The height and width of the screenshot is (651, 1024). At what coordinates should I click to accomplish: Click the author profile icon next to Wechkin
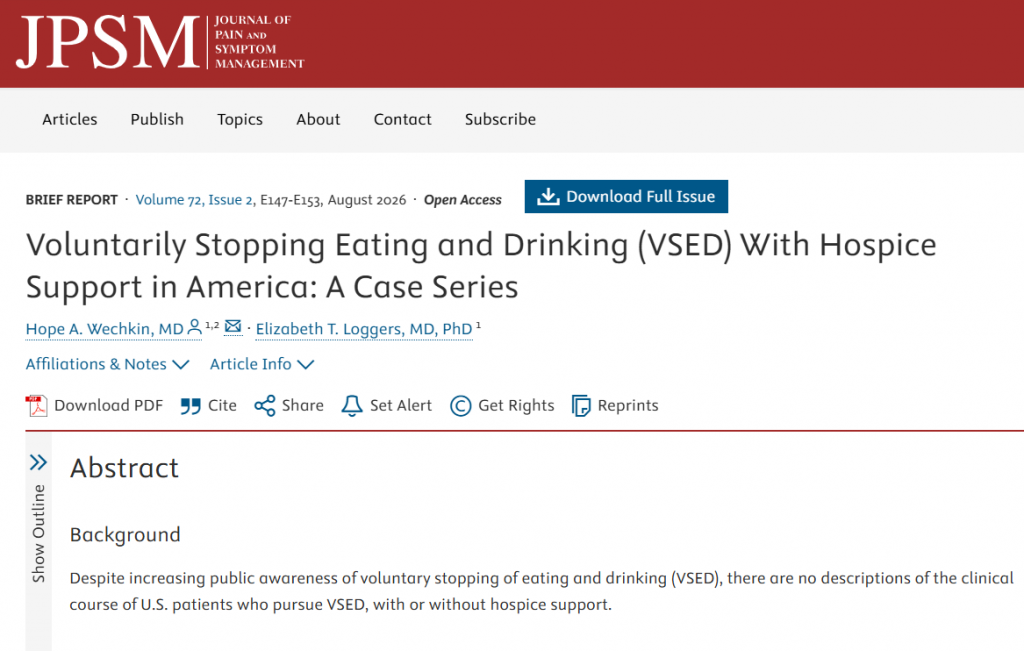pyautogui.click(x=194, y=327)
